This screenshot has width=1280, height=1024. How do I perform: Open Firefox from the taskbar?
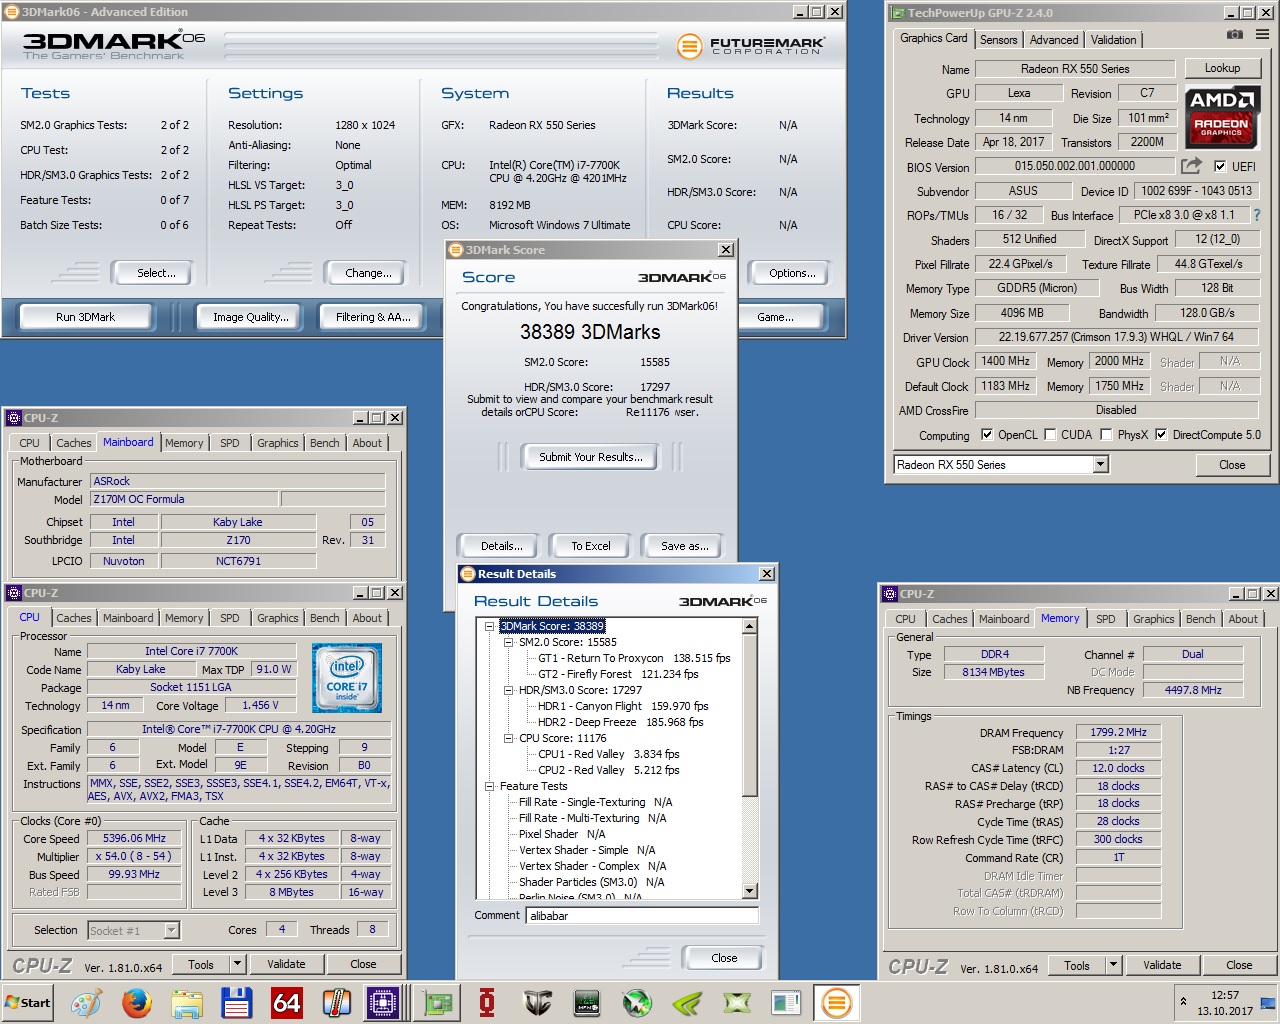pos(136,1002)
